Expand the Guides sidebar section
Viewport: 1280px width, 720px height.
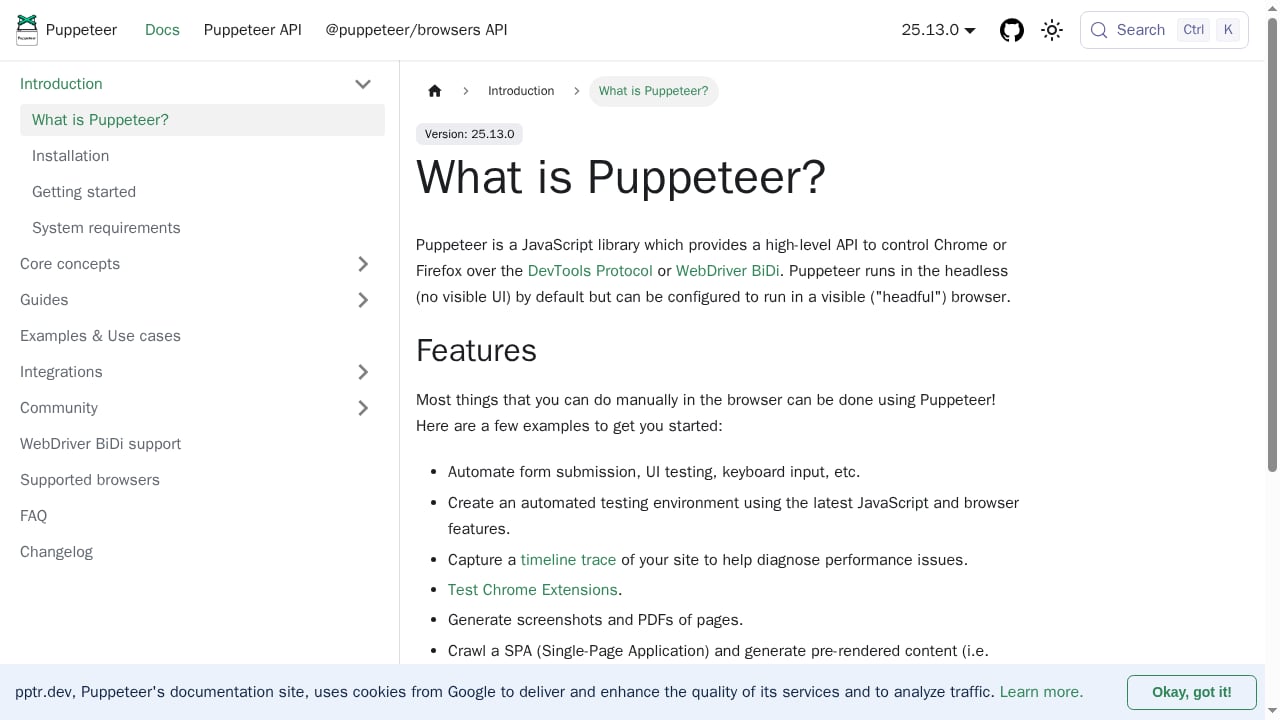[363, 300]
